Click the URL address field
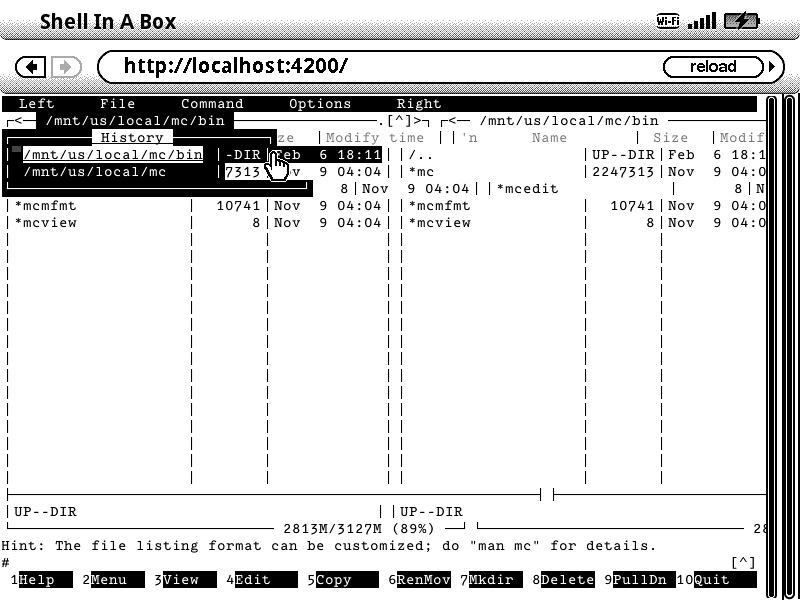Image resolution: width=800 pixels, height=600 pixels. point(378,66)
